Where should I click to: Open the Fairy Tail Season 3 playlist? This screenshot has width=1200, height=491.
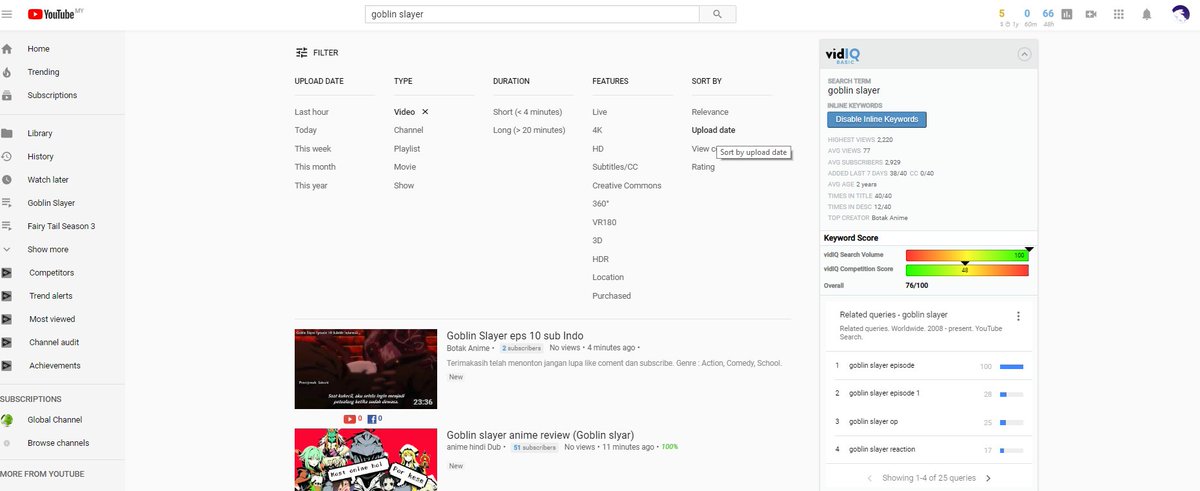tap(62, 226)
